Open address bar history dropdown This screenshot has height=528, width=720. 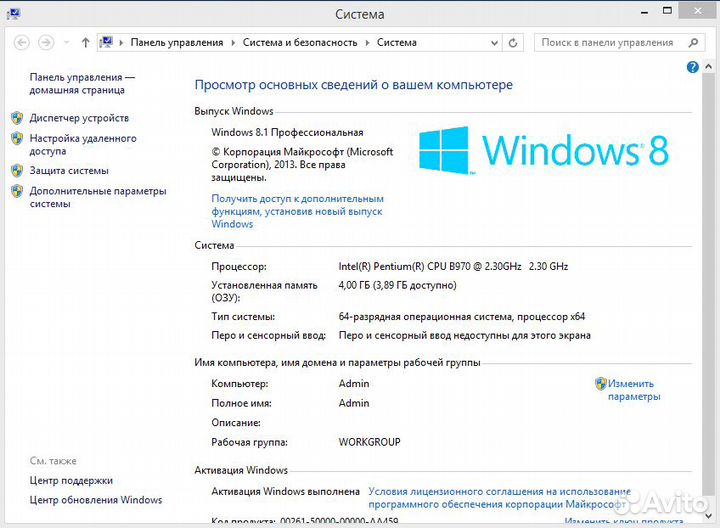click(x=494, y=43)
